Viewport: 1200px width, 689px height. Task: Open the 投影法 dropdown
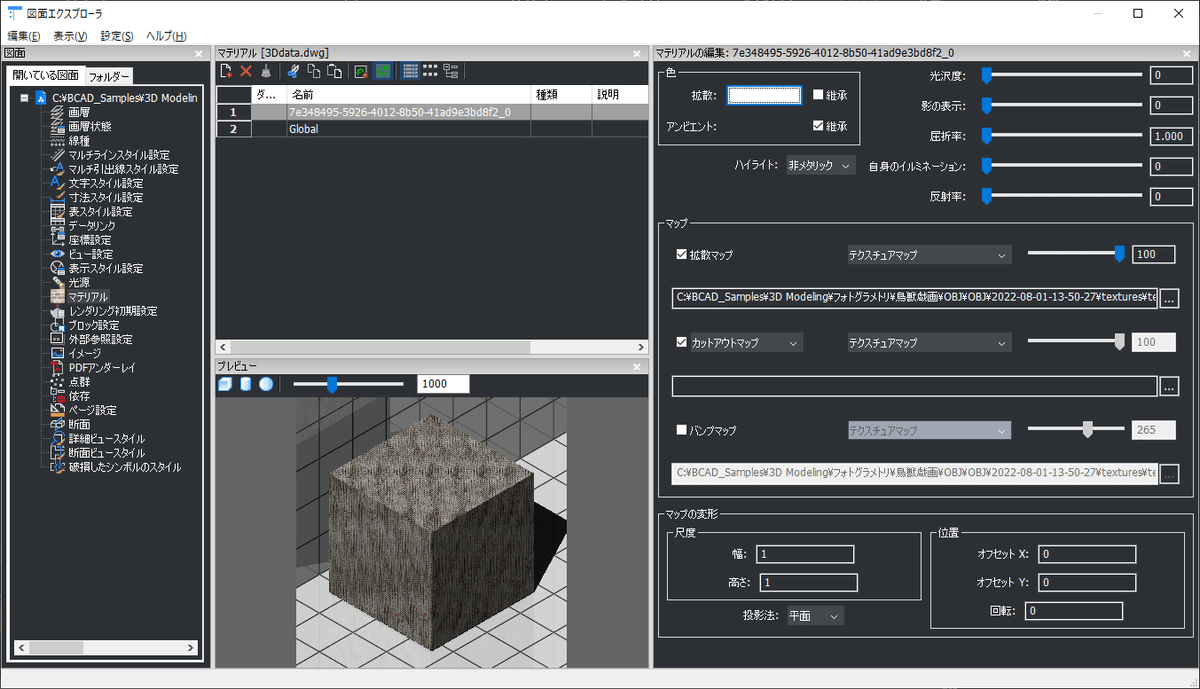point(815,616)
